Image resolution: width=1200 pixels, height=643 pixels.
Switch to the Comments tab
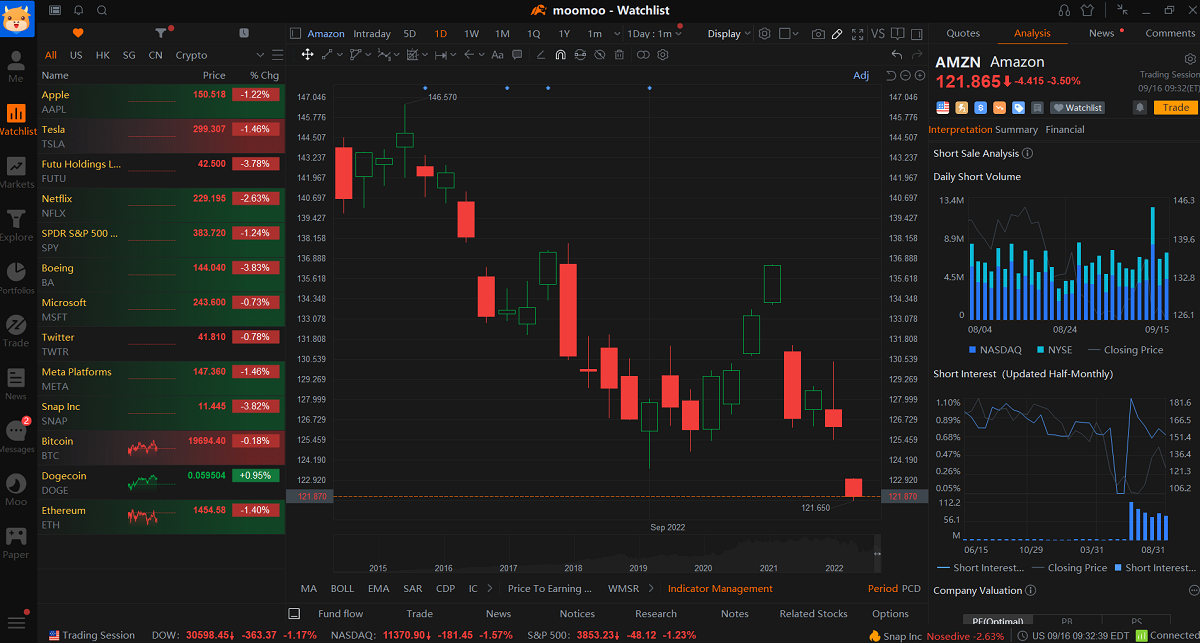click(x=1170, y=33)
